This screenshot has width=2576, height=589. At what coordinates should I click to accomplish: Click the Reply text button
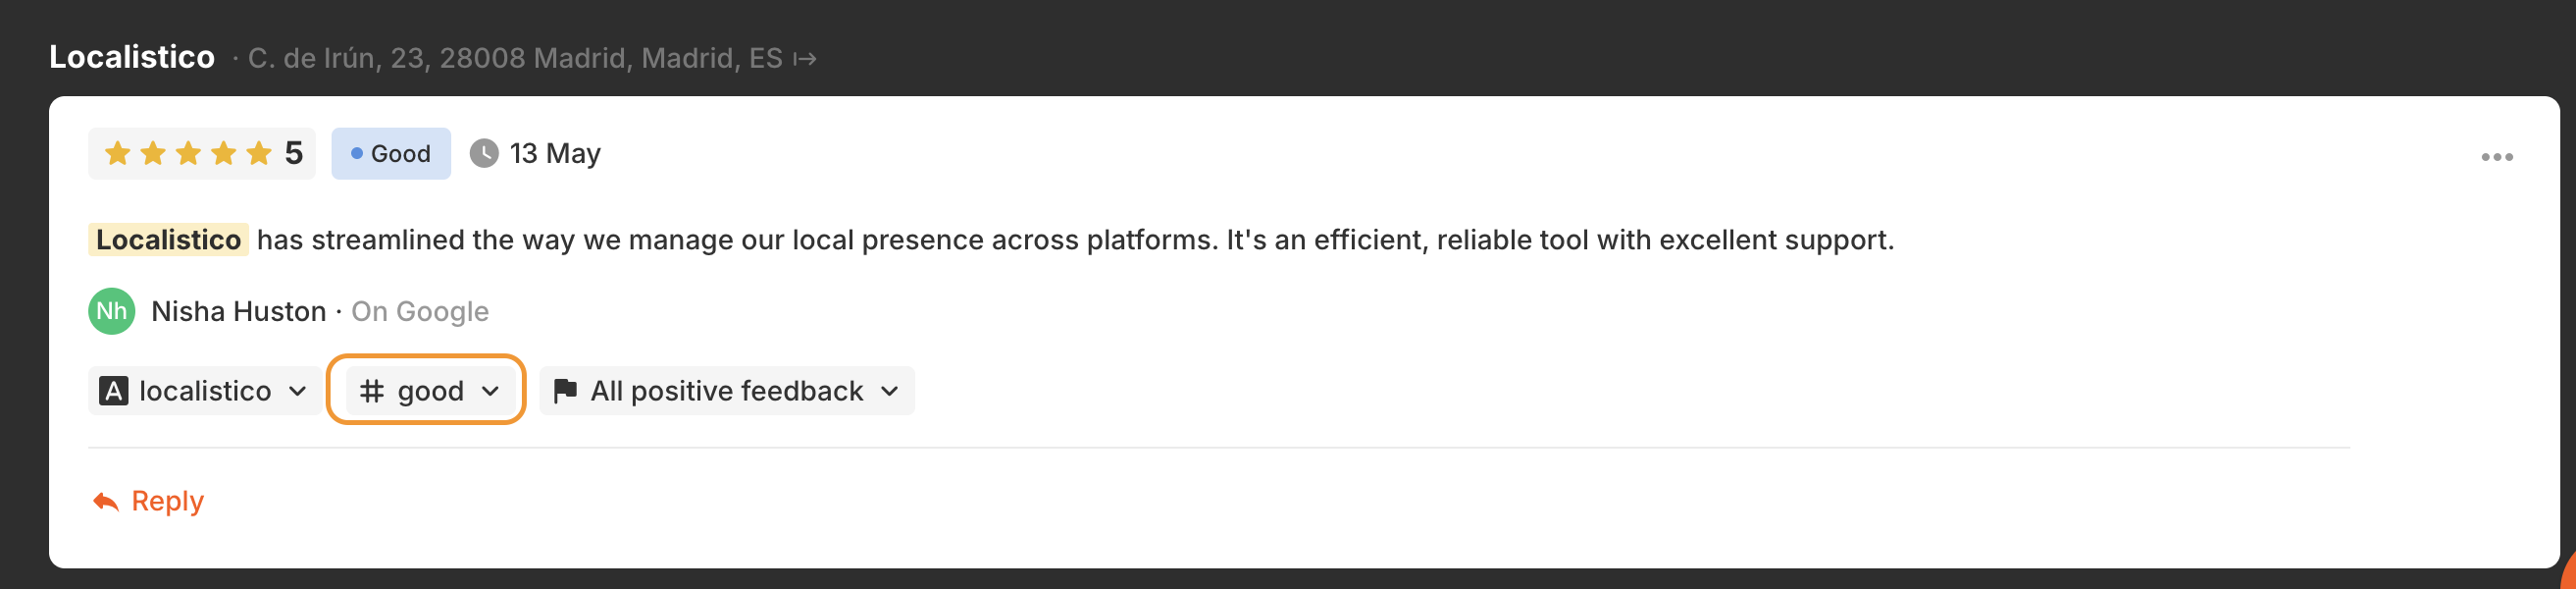tap(167, 501)
